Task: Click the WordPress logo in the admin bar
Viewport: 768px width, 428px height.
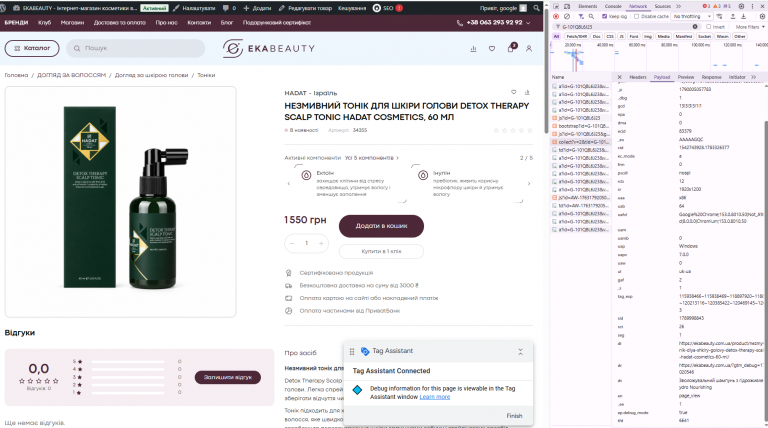Action: 3,8
